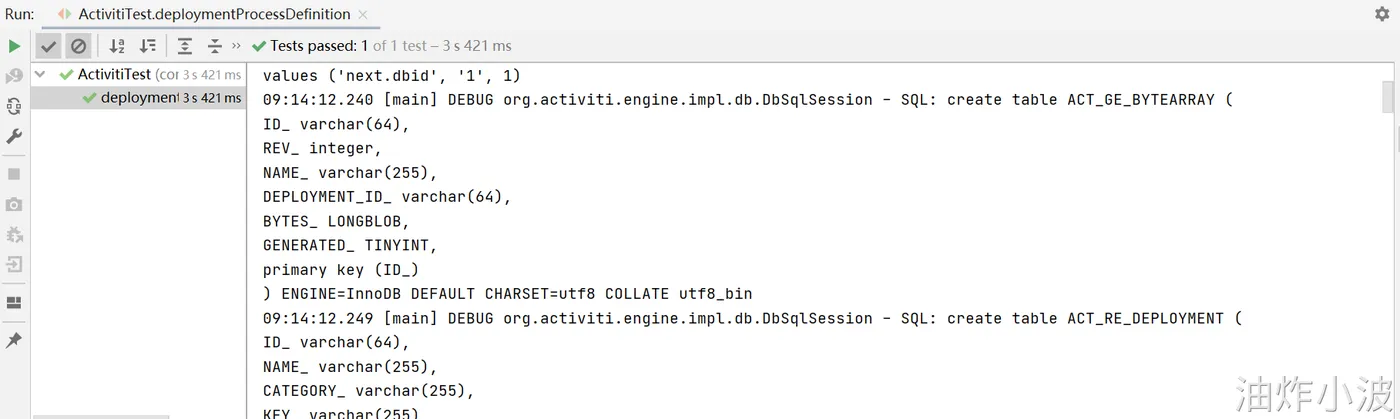1400x419 pixels.
Task: Select the deployment test result row
Action: [140, 98]
